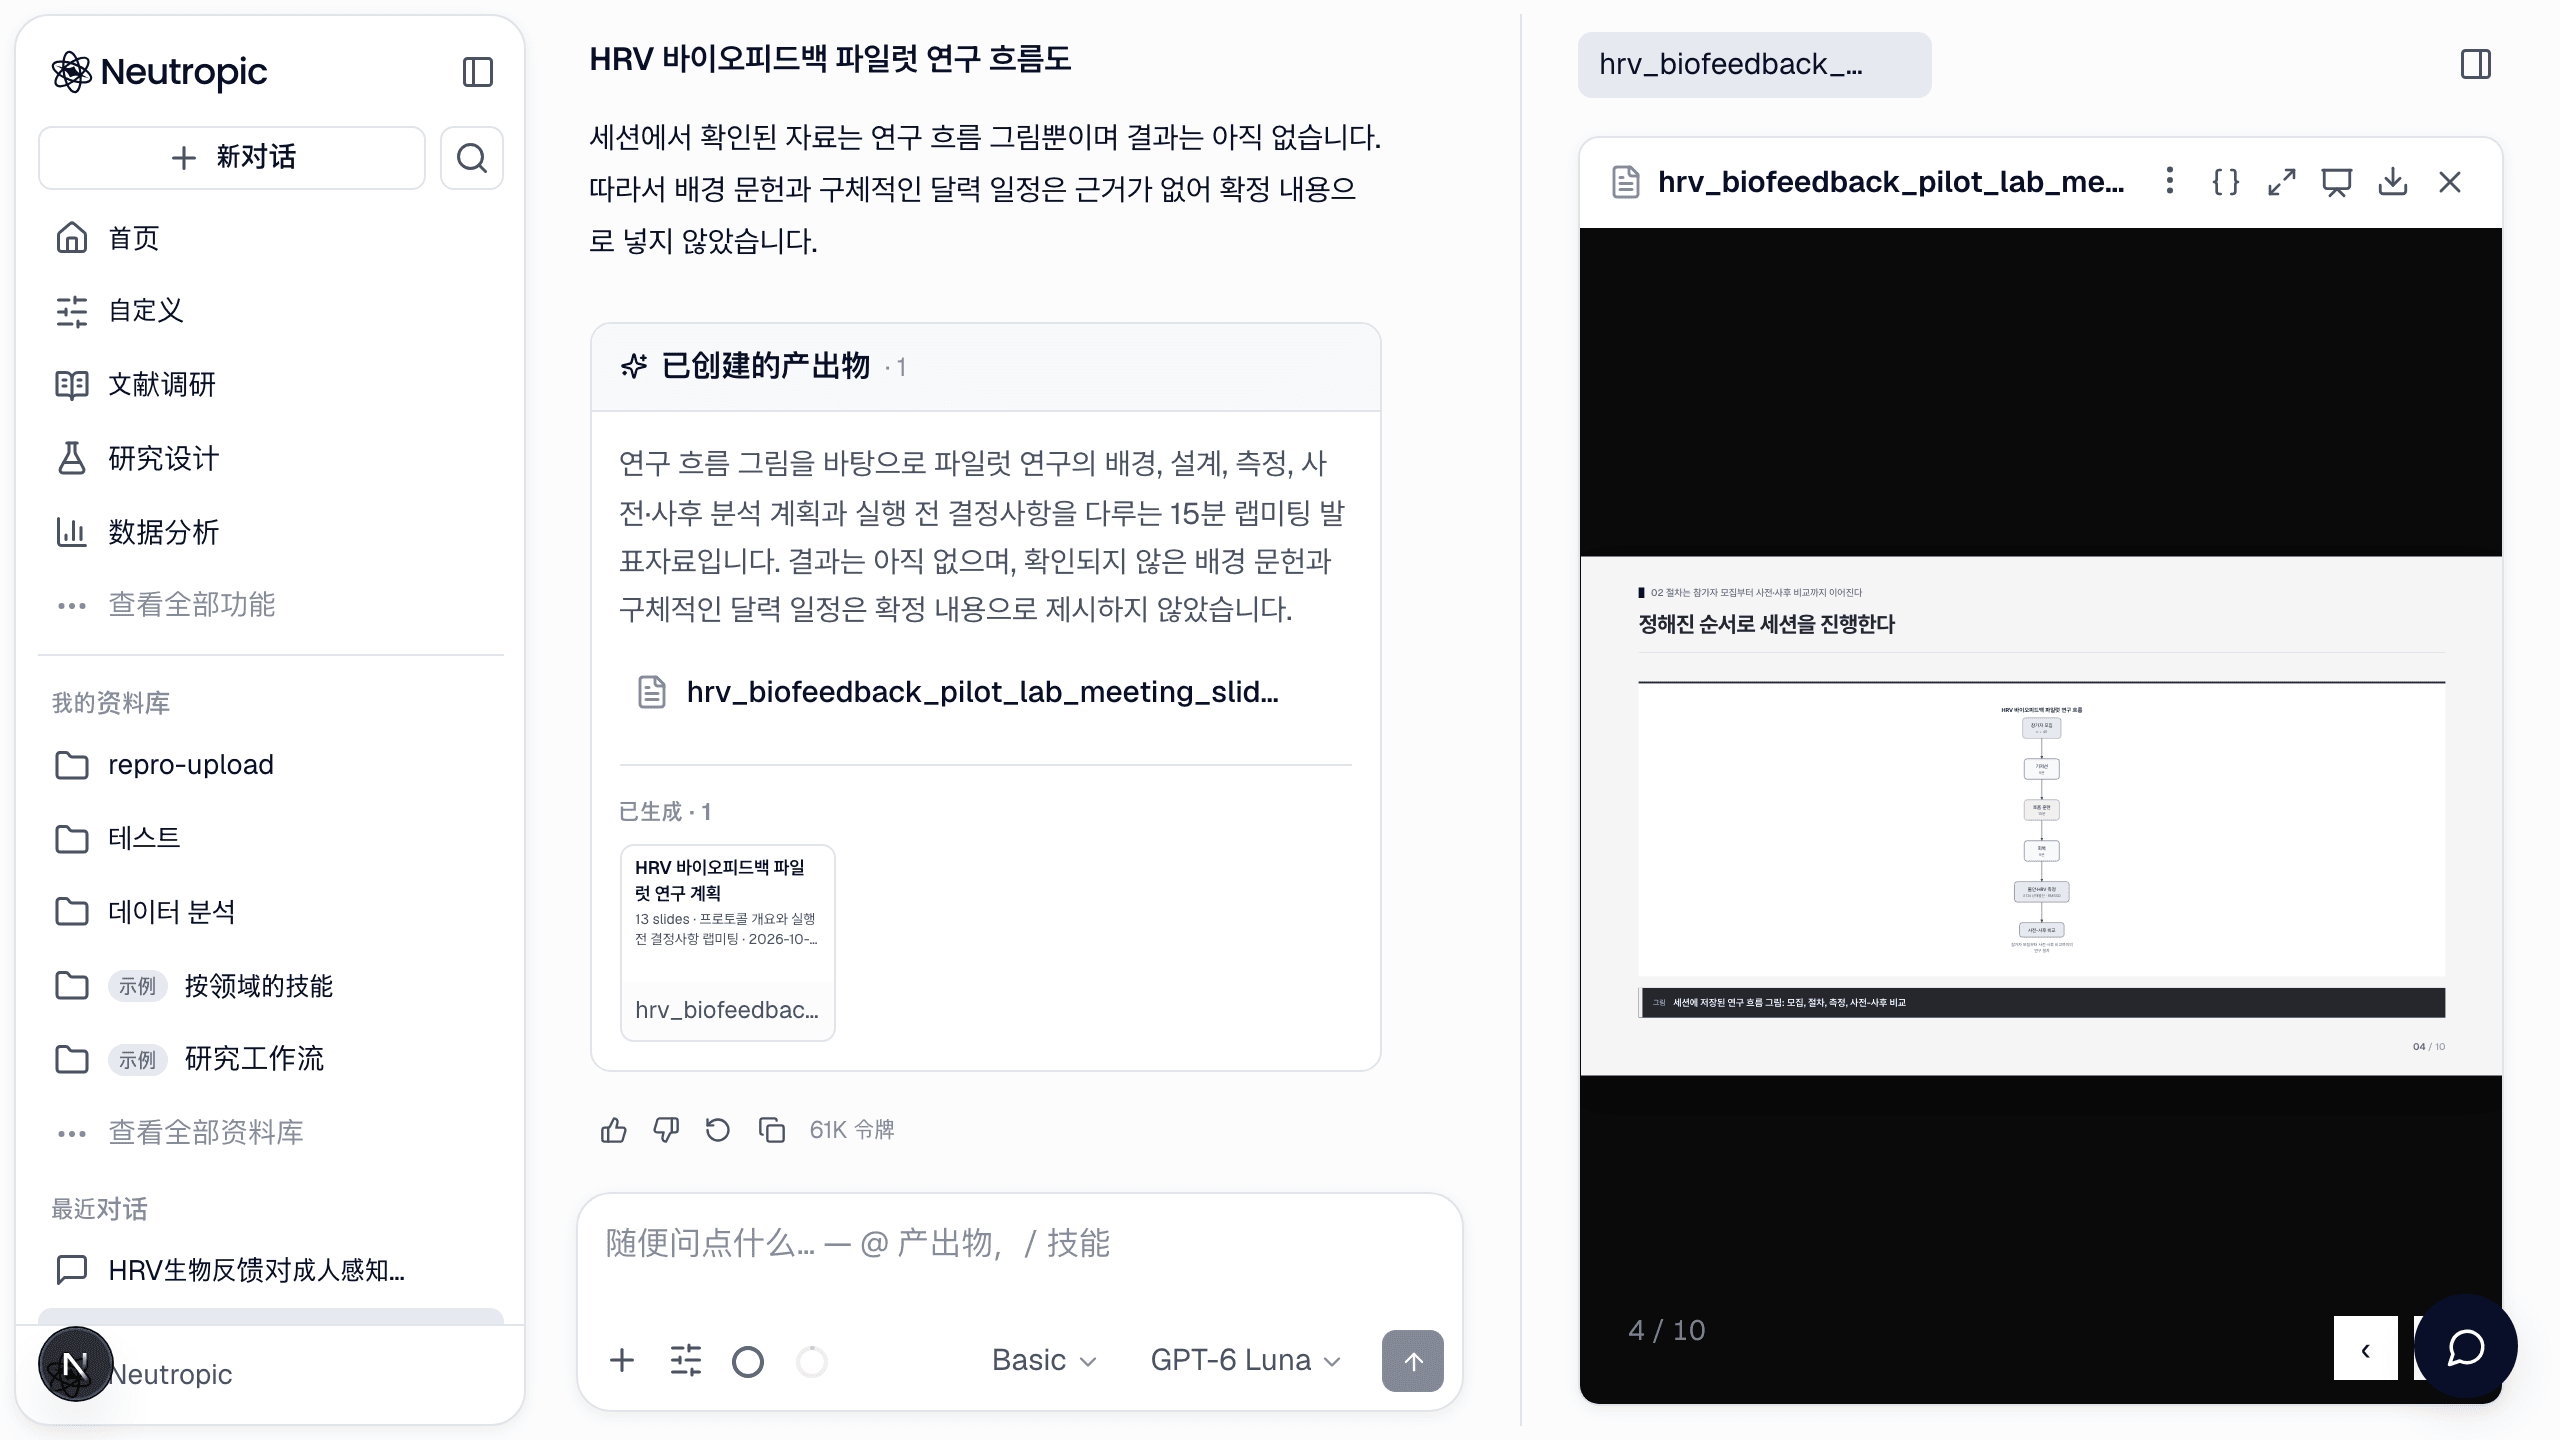2560x1440 pixels.
Task: Open 研究设计 research design
Action: (270, 459)
